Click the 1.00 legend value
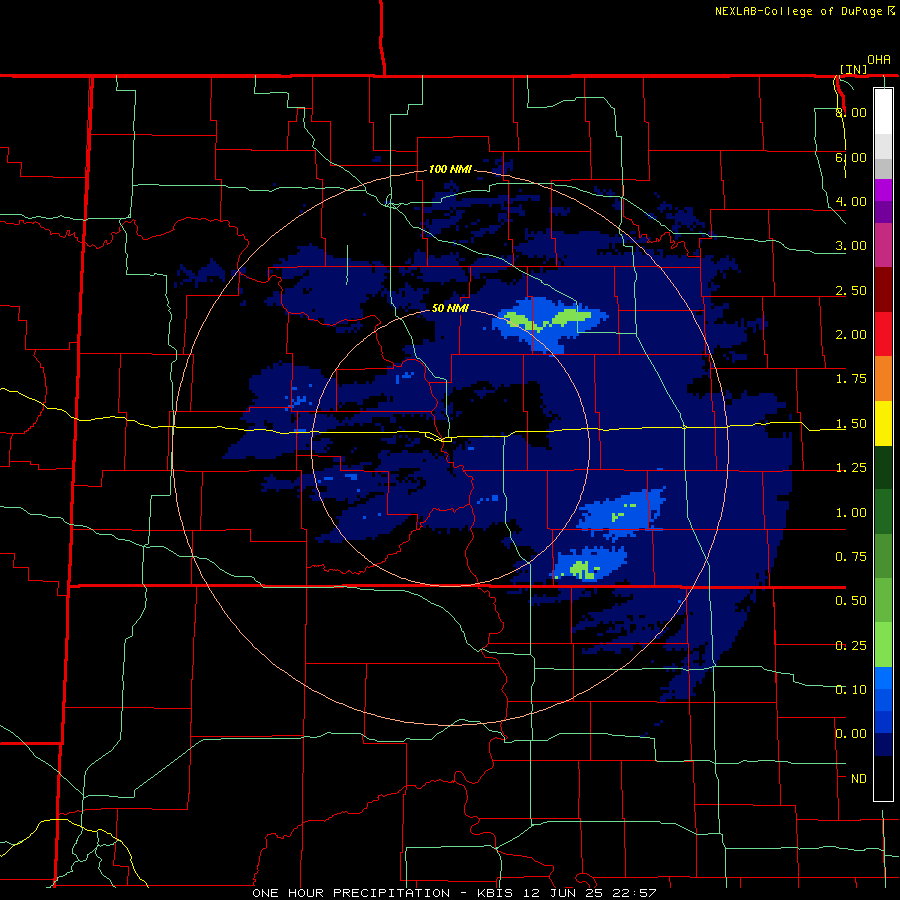Screen dimensions: 900x900 851,513
